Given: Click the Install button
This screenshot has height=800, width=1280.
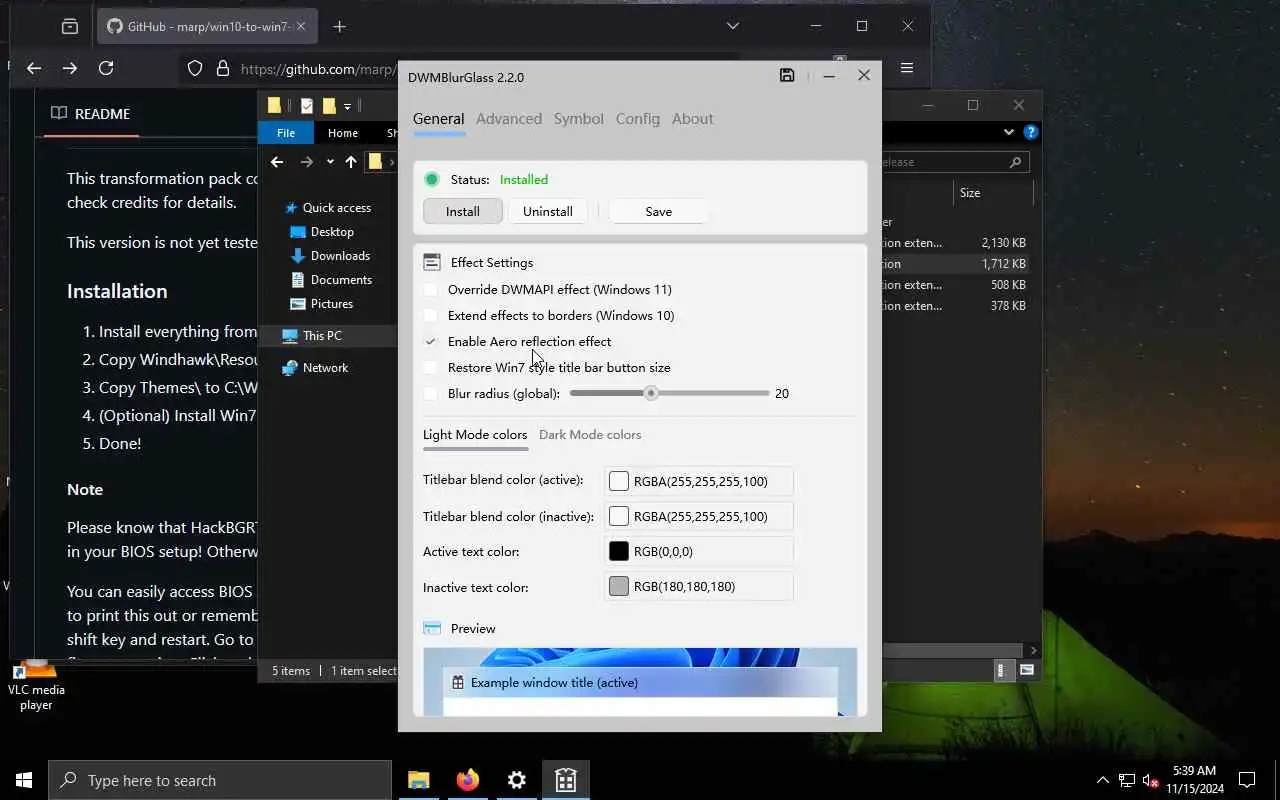Looking at the screenshot, I should [462, 211].
